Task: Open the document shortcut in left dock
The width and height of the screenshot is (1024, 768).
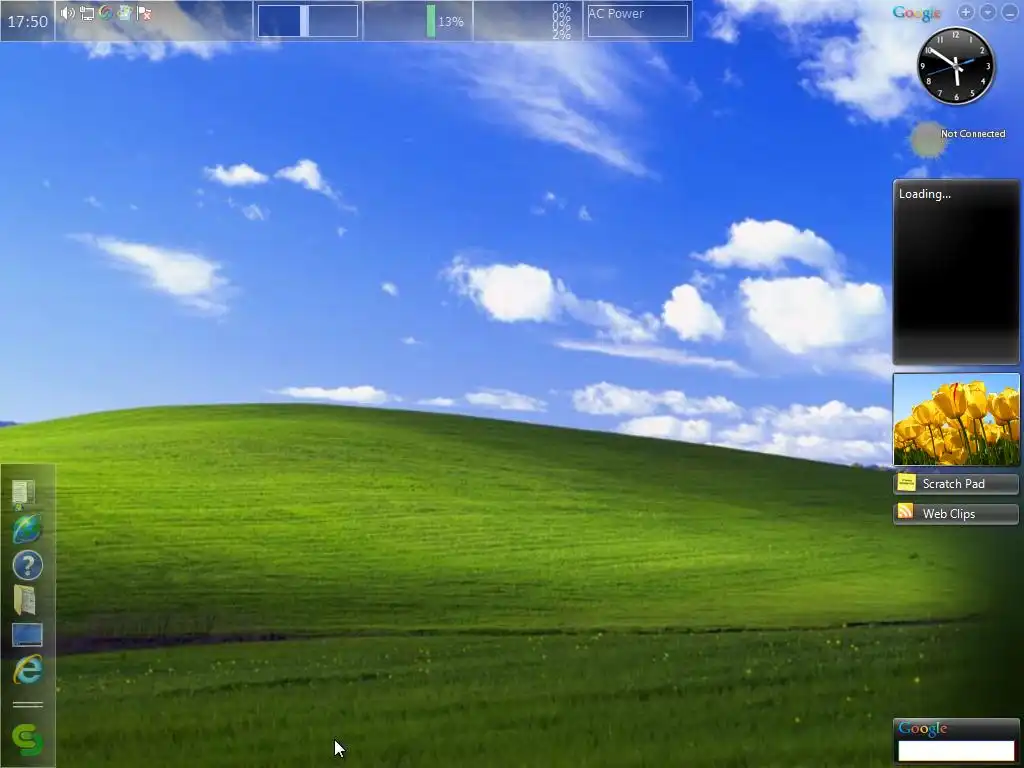Action: [24, 494]
